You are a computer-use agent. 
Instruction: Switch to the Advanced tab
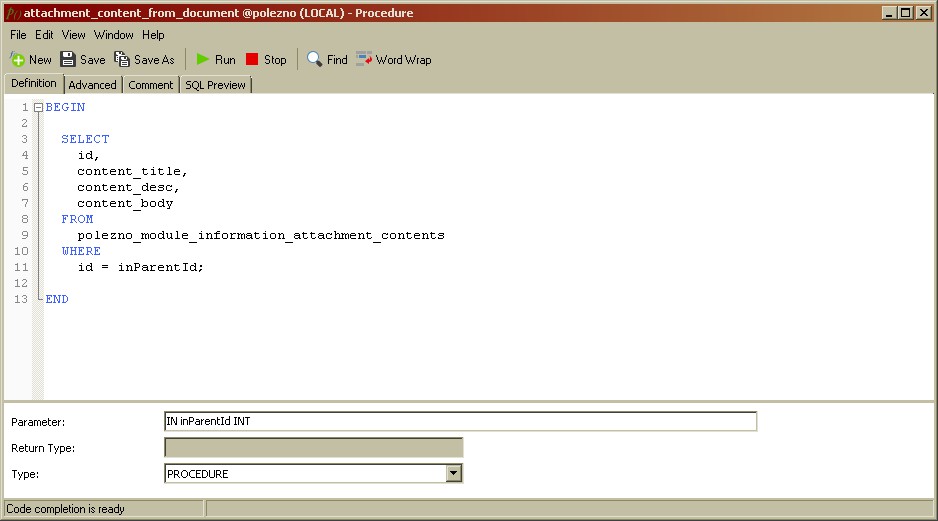point(92,85)
